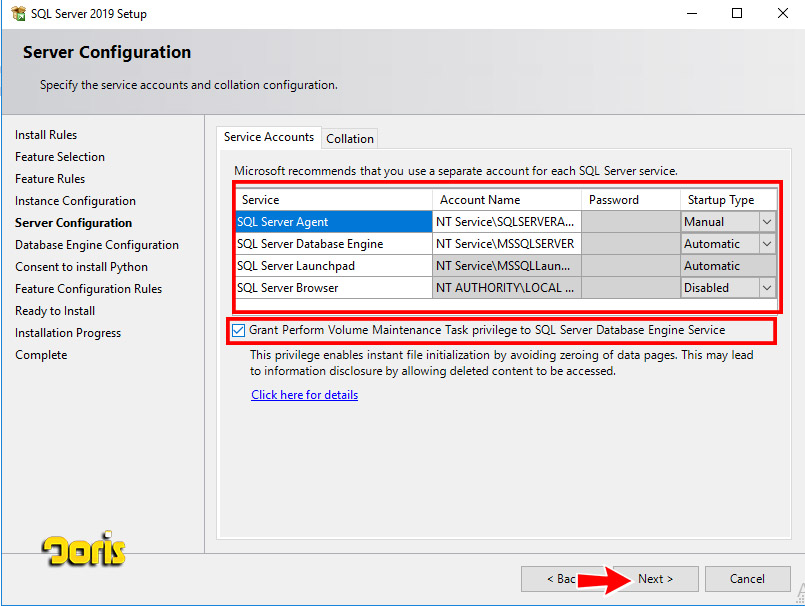Select Install Rules step in sidebar
The width and height of the screenshot is (805, 606).
(x=46, y=135)
